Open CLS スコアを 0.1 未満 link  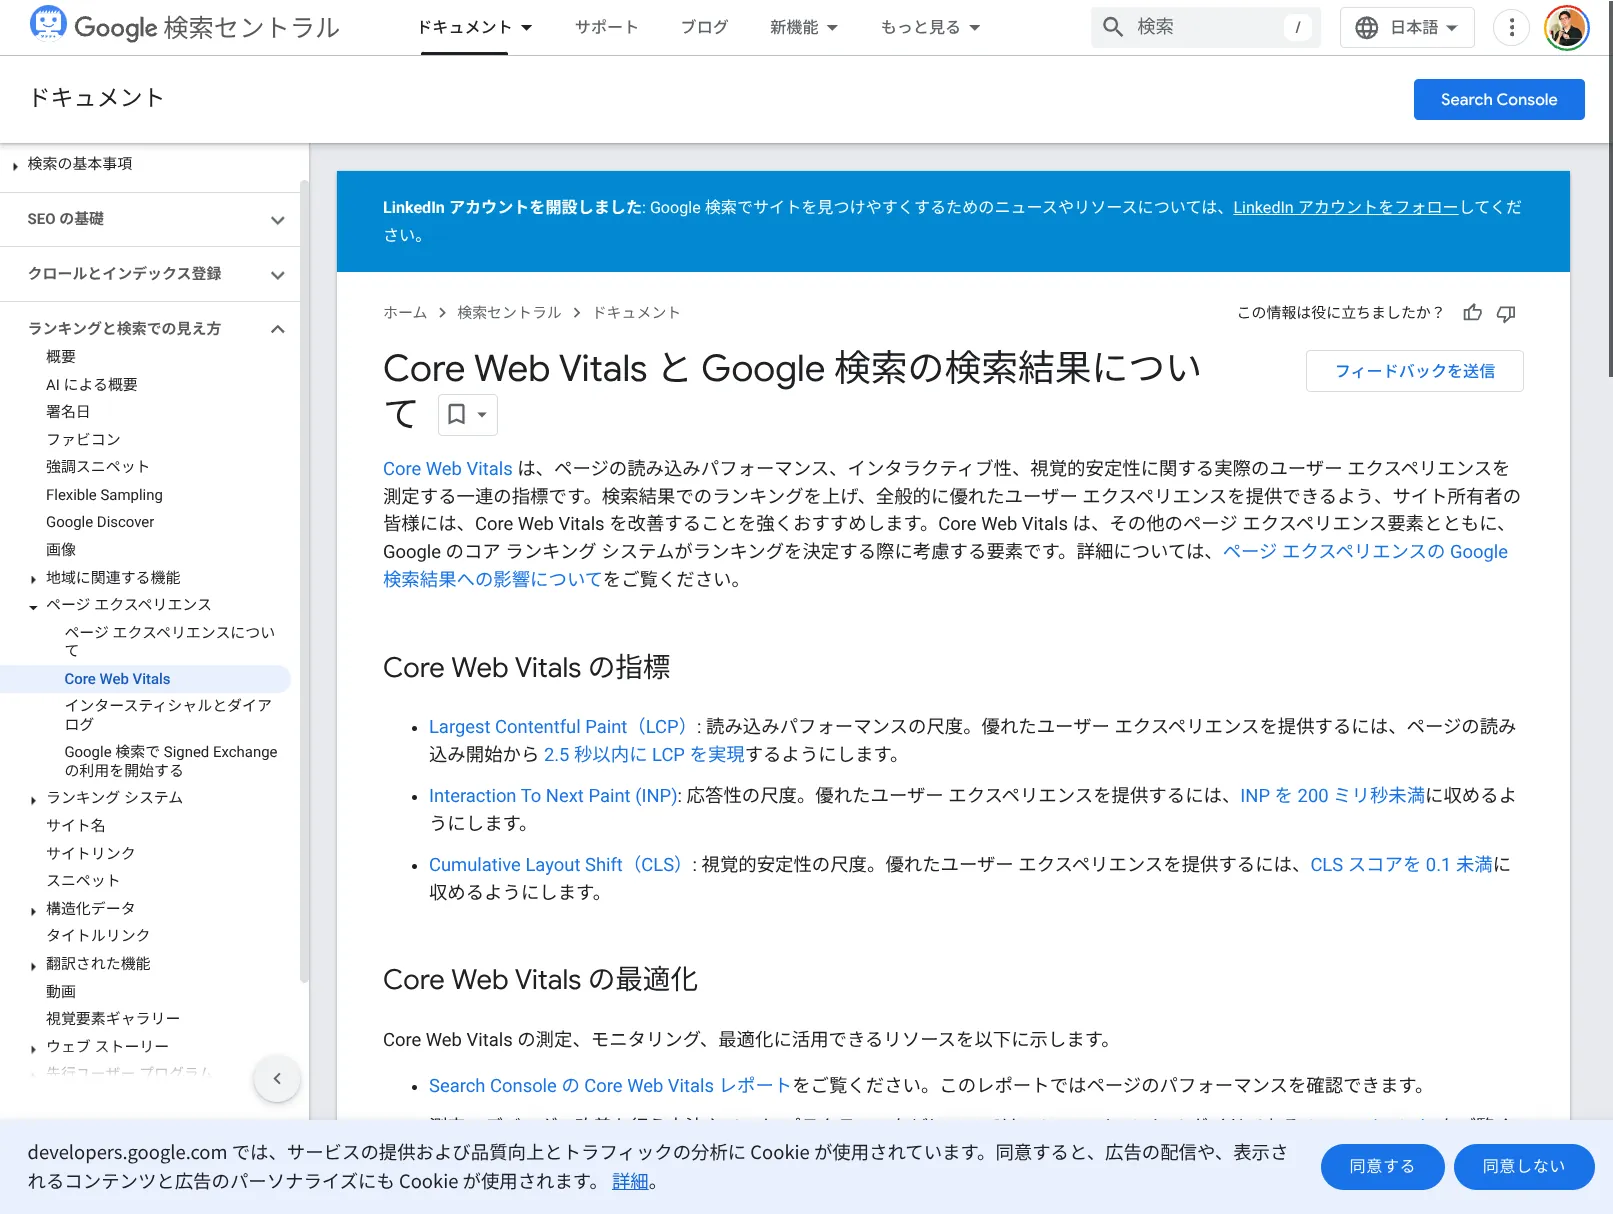1401,864
